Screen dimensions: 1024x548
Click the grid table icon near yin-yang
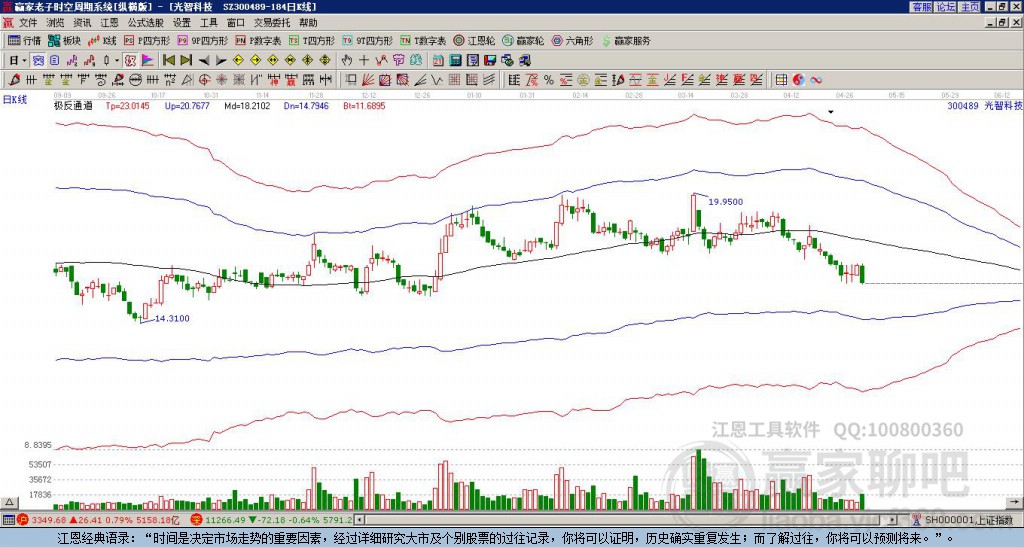(x=781, y=80)
